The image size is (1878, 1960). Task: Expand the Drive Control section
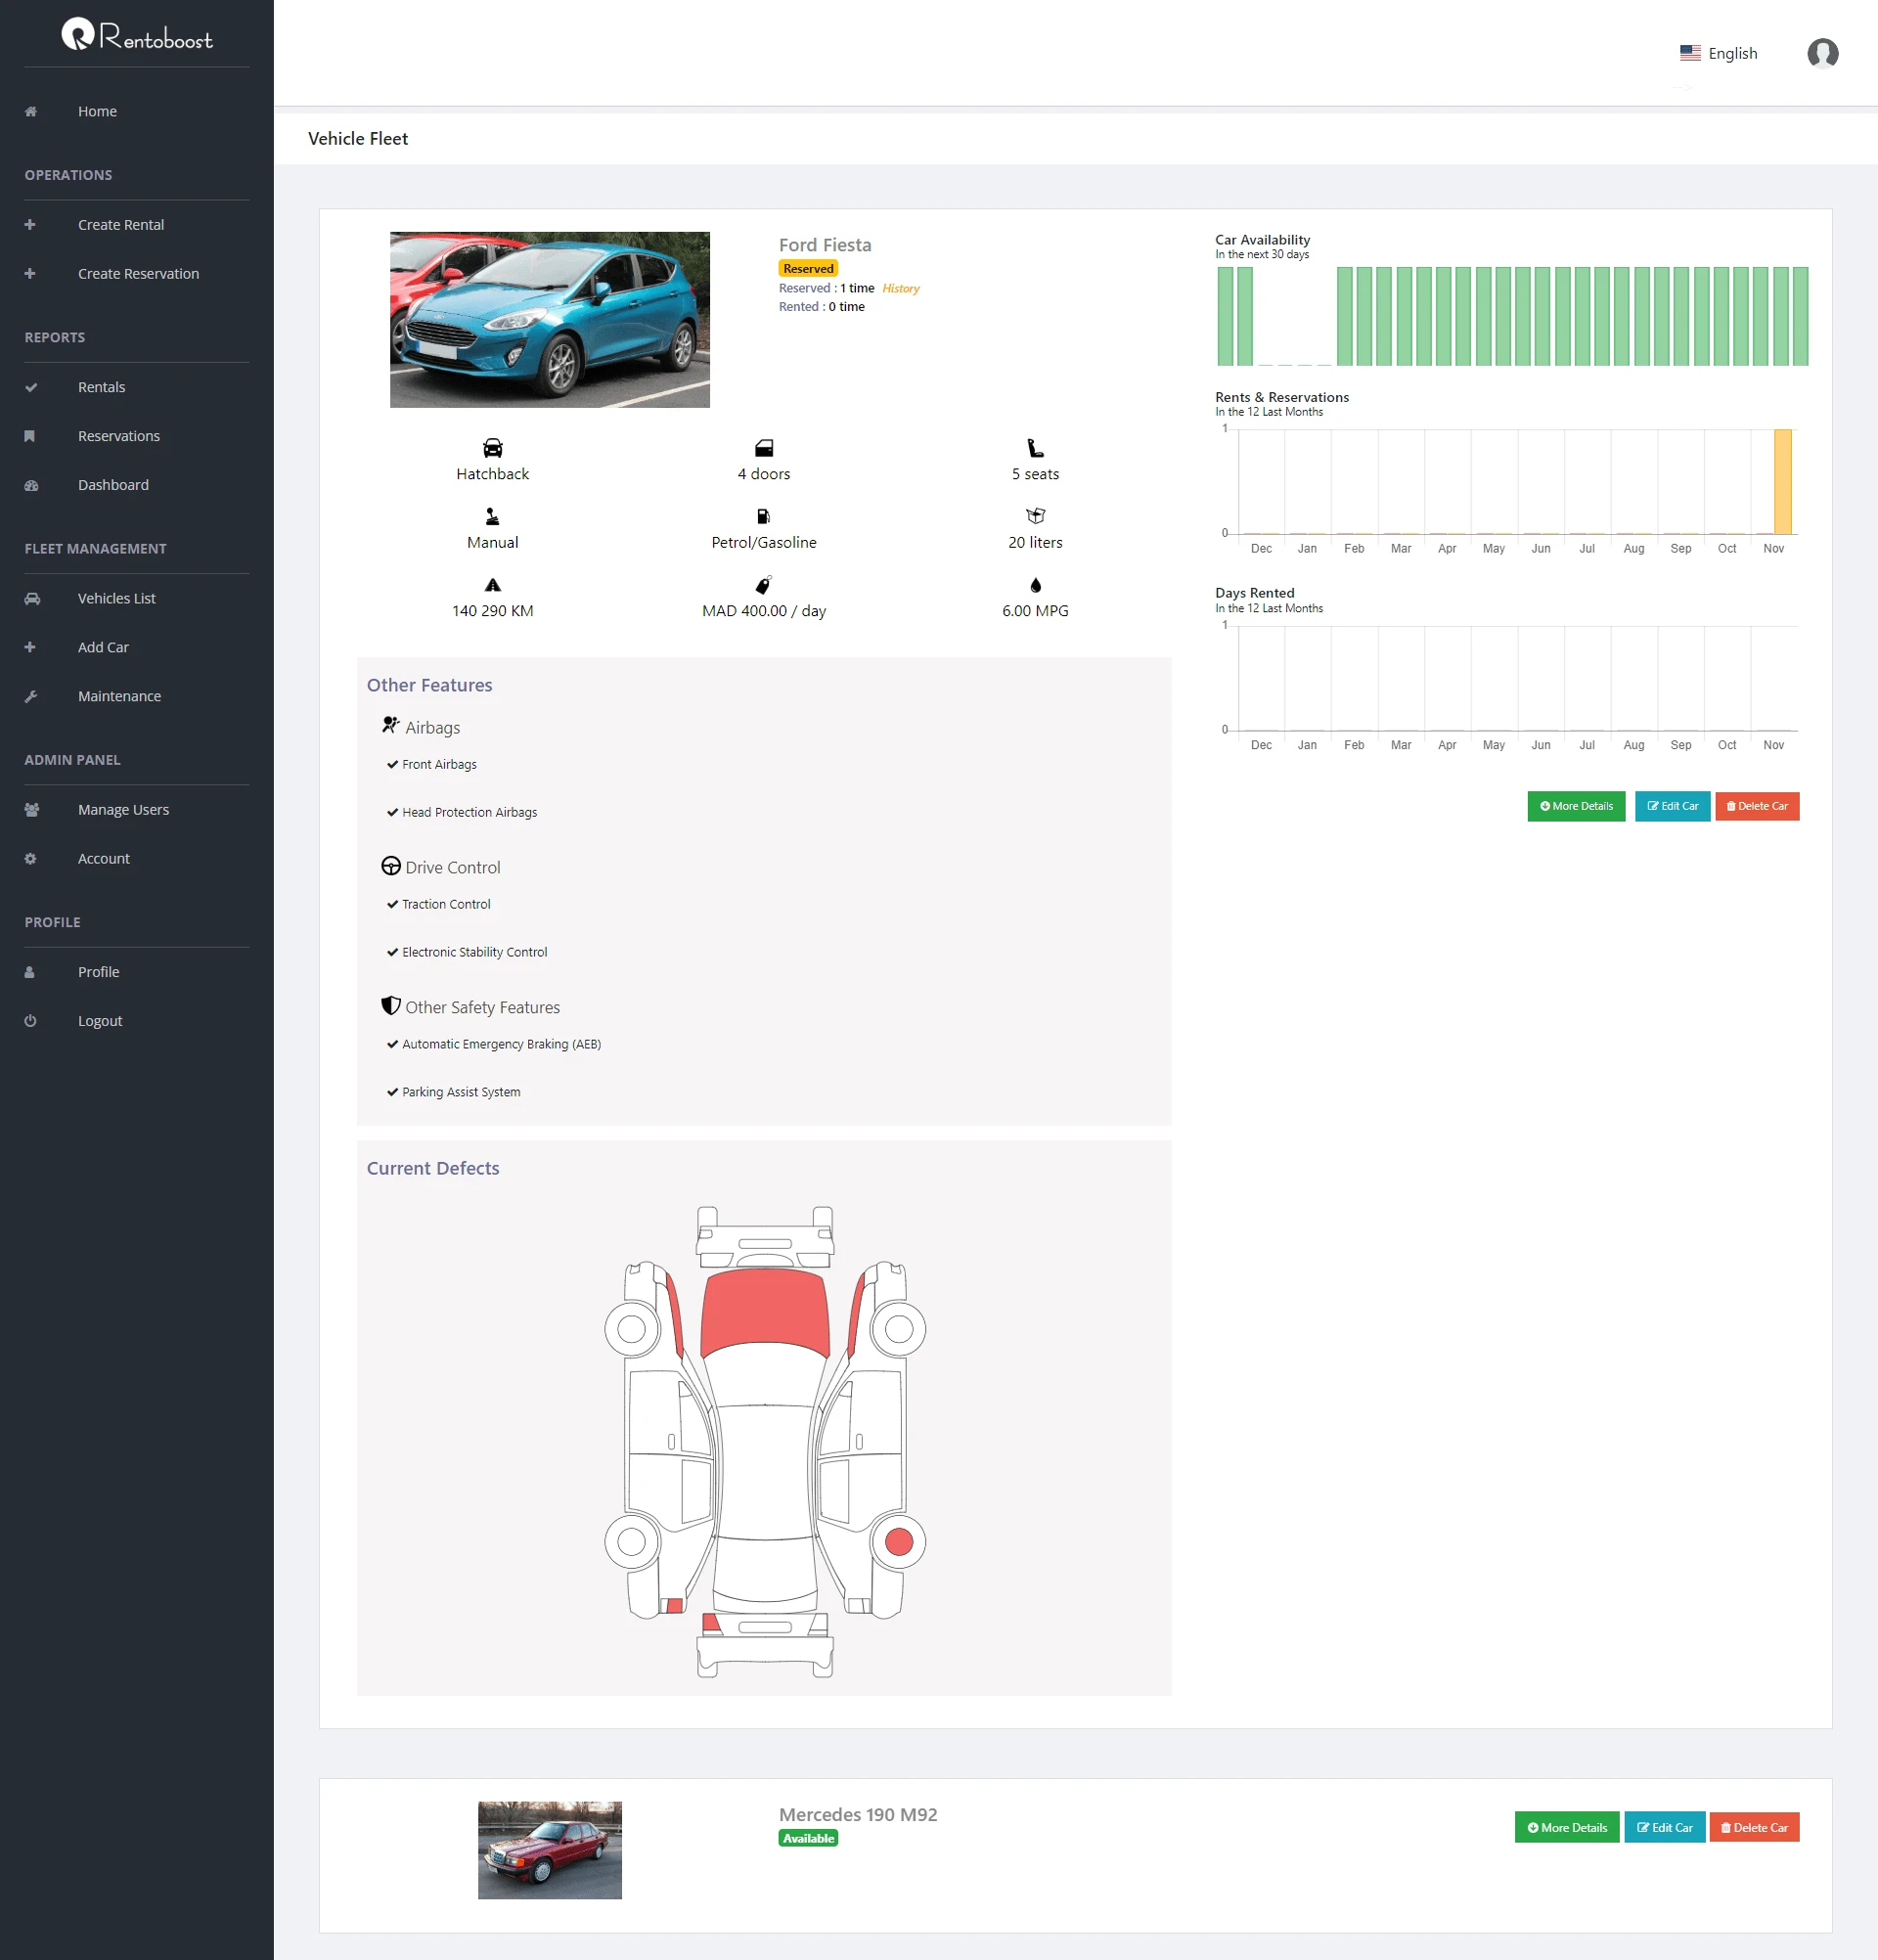coord(452,867)
